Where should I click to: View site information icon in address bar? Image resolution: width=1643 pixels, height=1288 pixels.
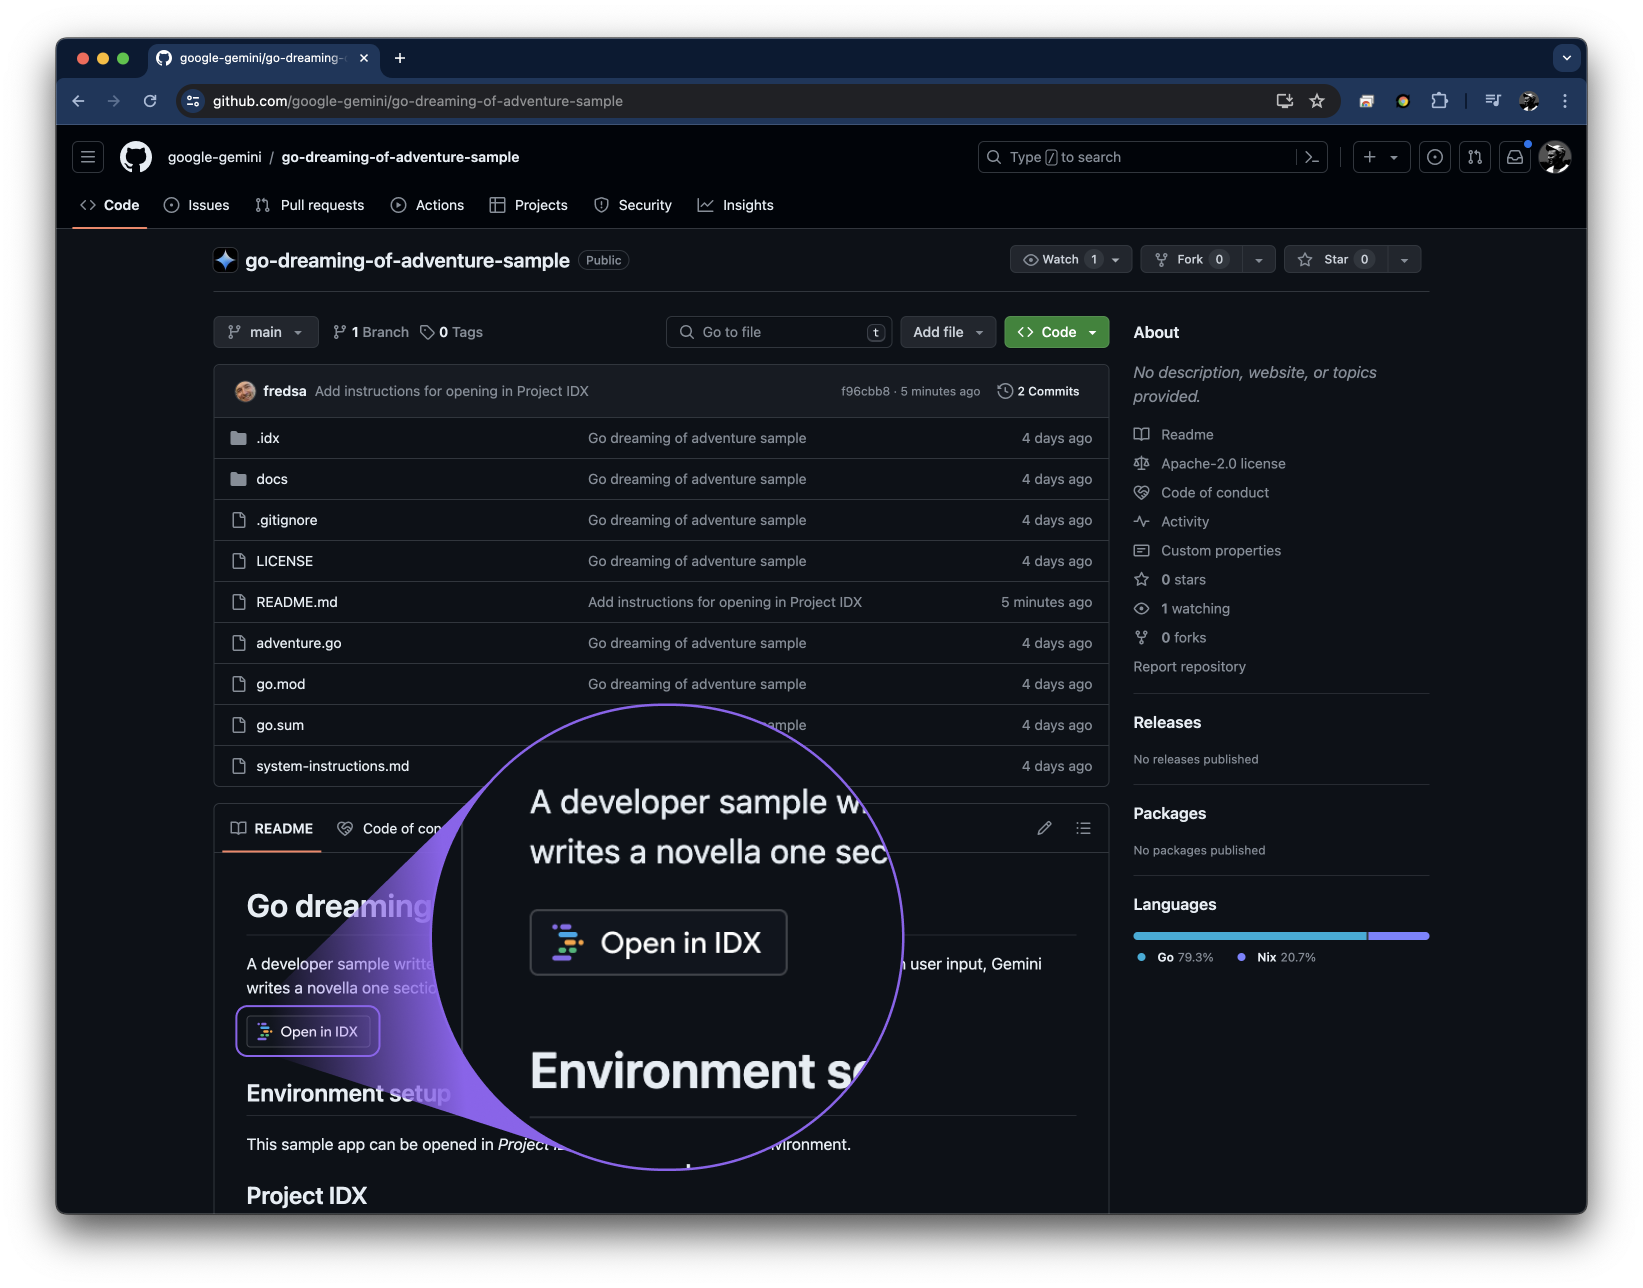tap(194, 101)
